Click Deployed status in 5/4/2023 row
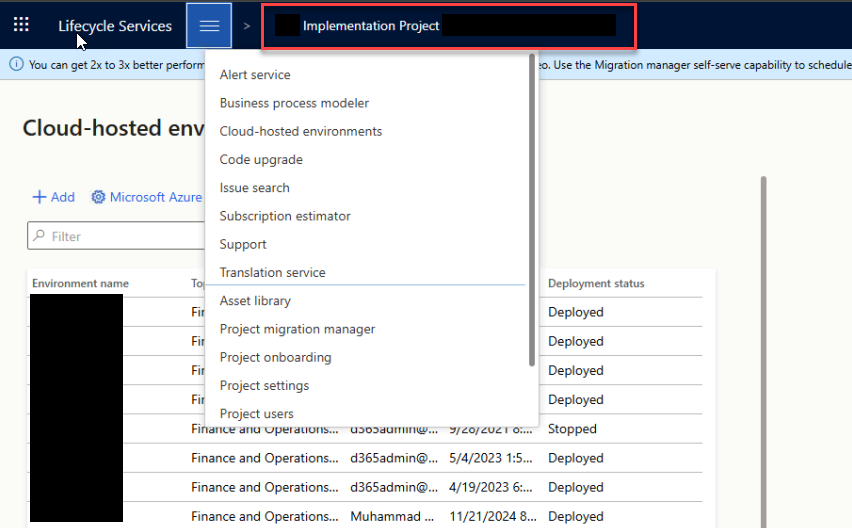 click(575, 458)
